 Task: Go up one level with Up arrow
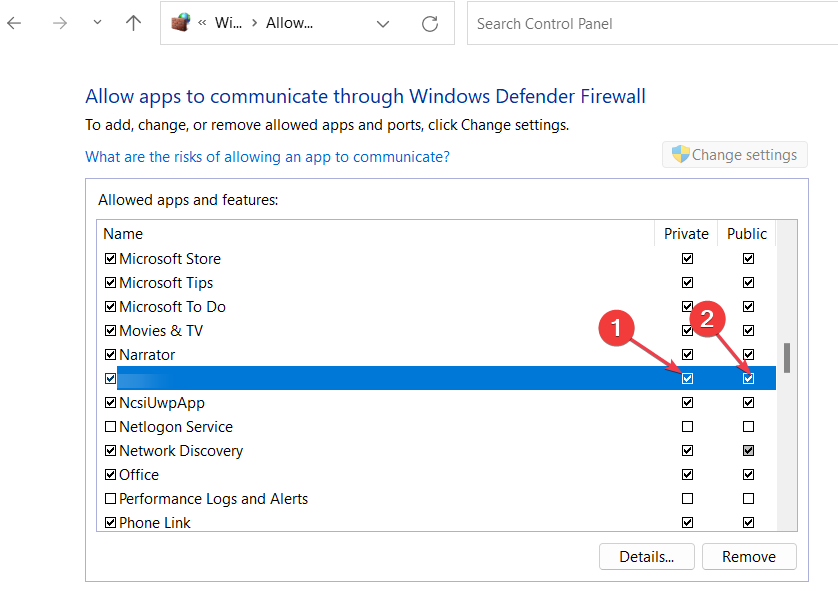pos(133,23)
